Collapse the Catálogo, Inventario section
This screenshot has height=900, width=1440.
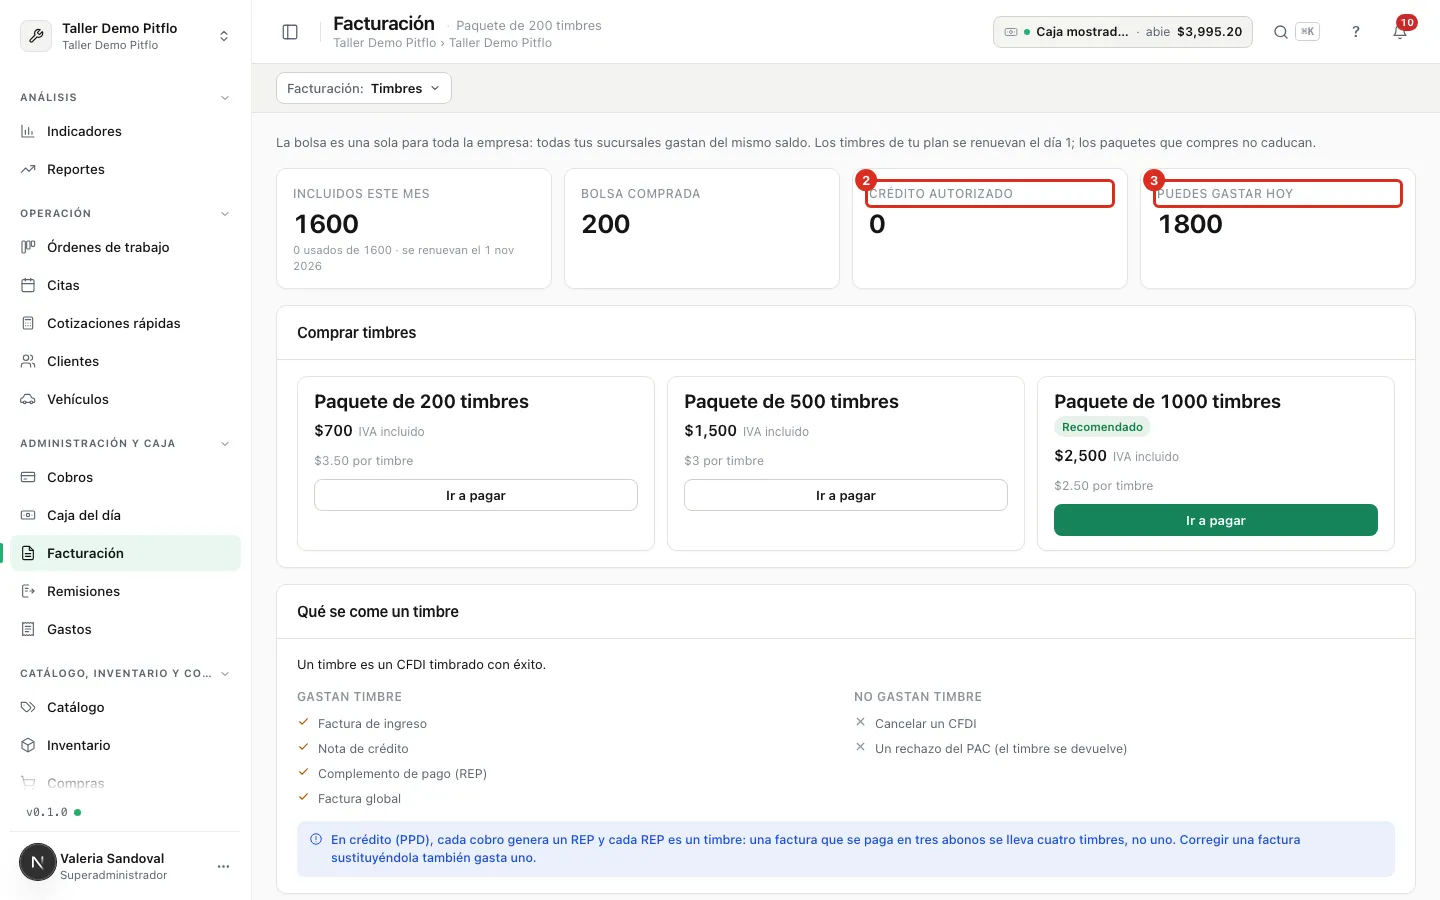point(225,674)
